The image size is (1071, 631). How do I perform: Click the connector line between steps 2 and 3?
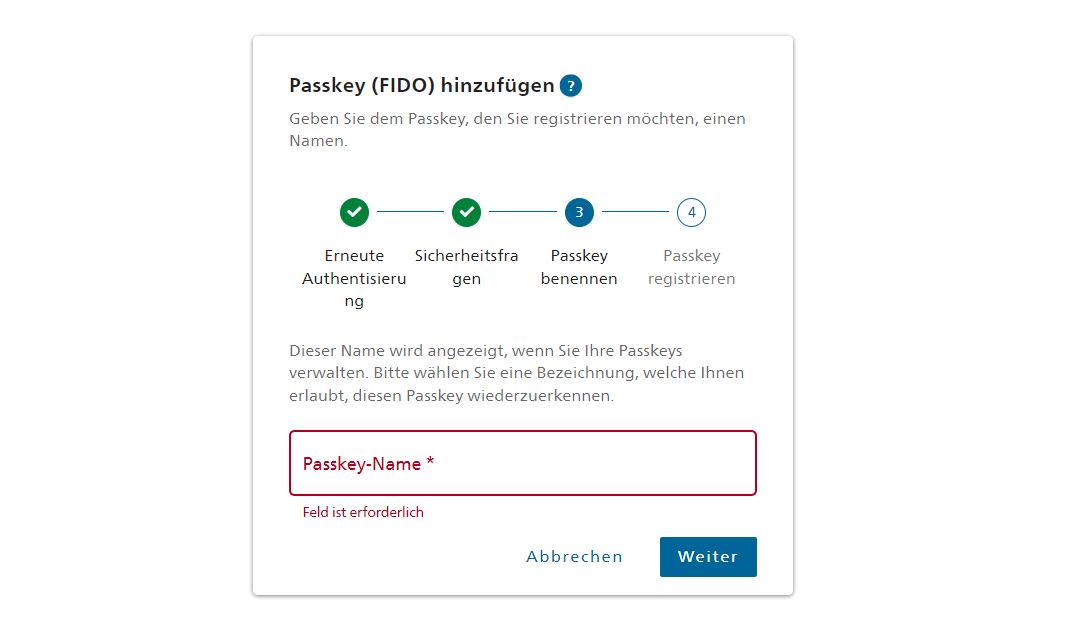pos(523,212)
